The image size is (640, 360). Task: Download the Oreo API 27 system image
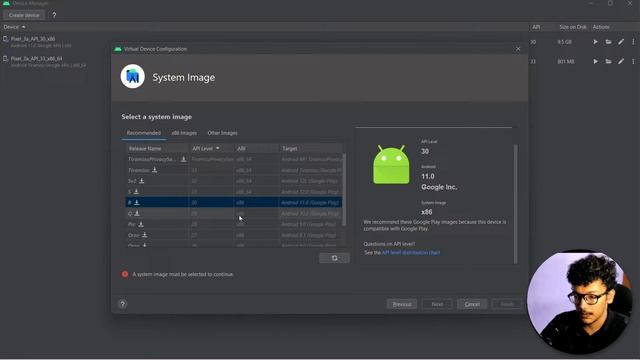pos(144,235)
